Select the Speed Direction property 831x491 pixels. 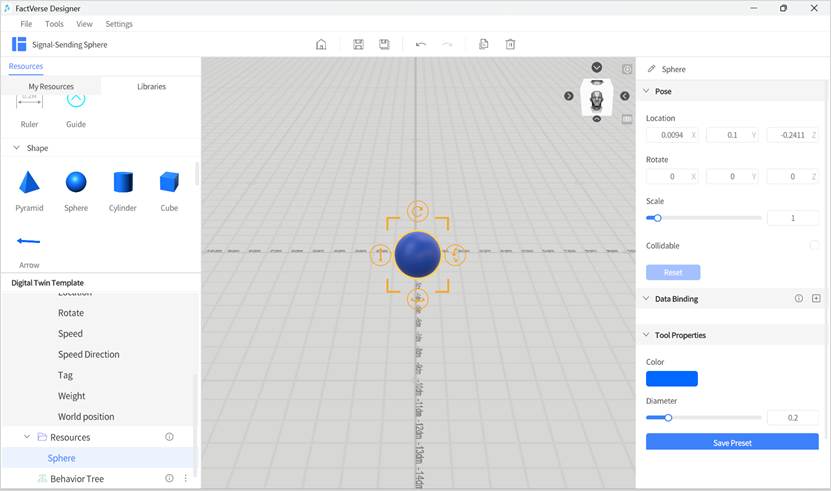[89, 354]
